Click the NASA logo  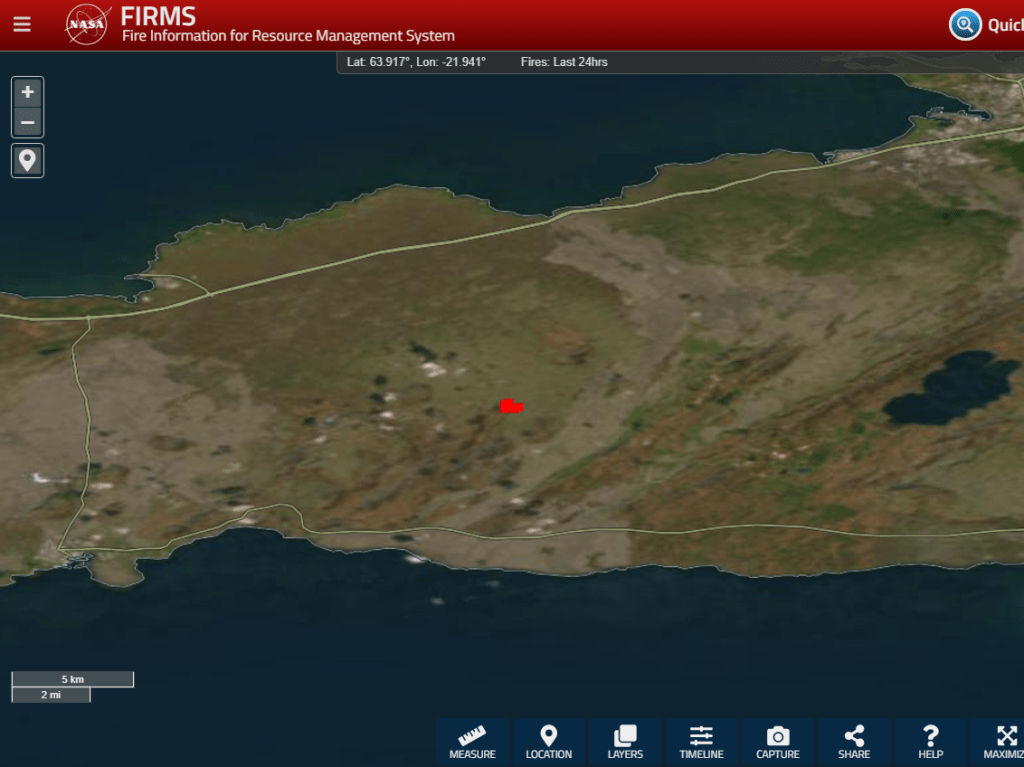(x=87, y=24)
